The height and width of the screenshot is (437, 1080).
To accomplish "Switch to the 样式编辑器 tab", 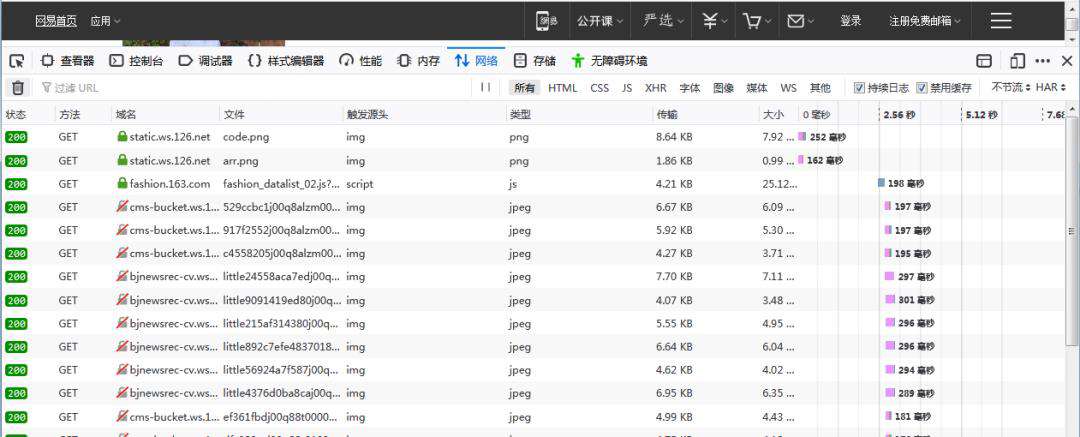I will [287, 61].
